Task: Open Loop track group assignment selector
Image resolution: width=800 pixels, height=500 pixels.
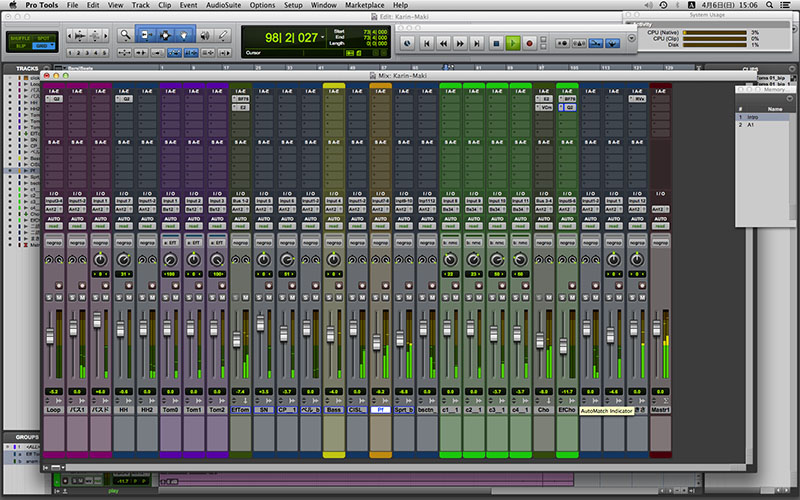Action: [54, 243]
